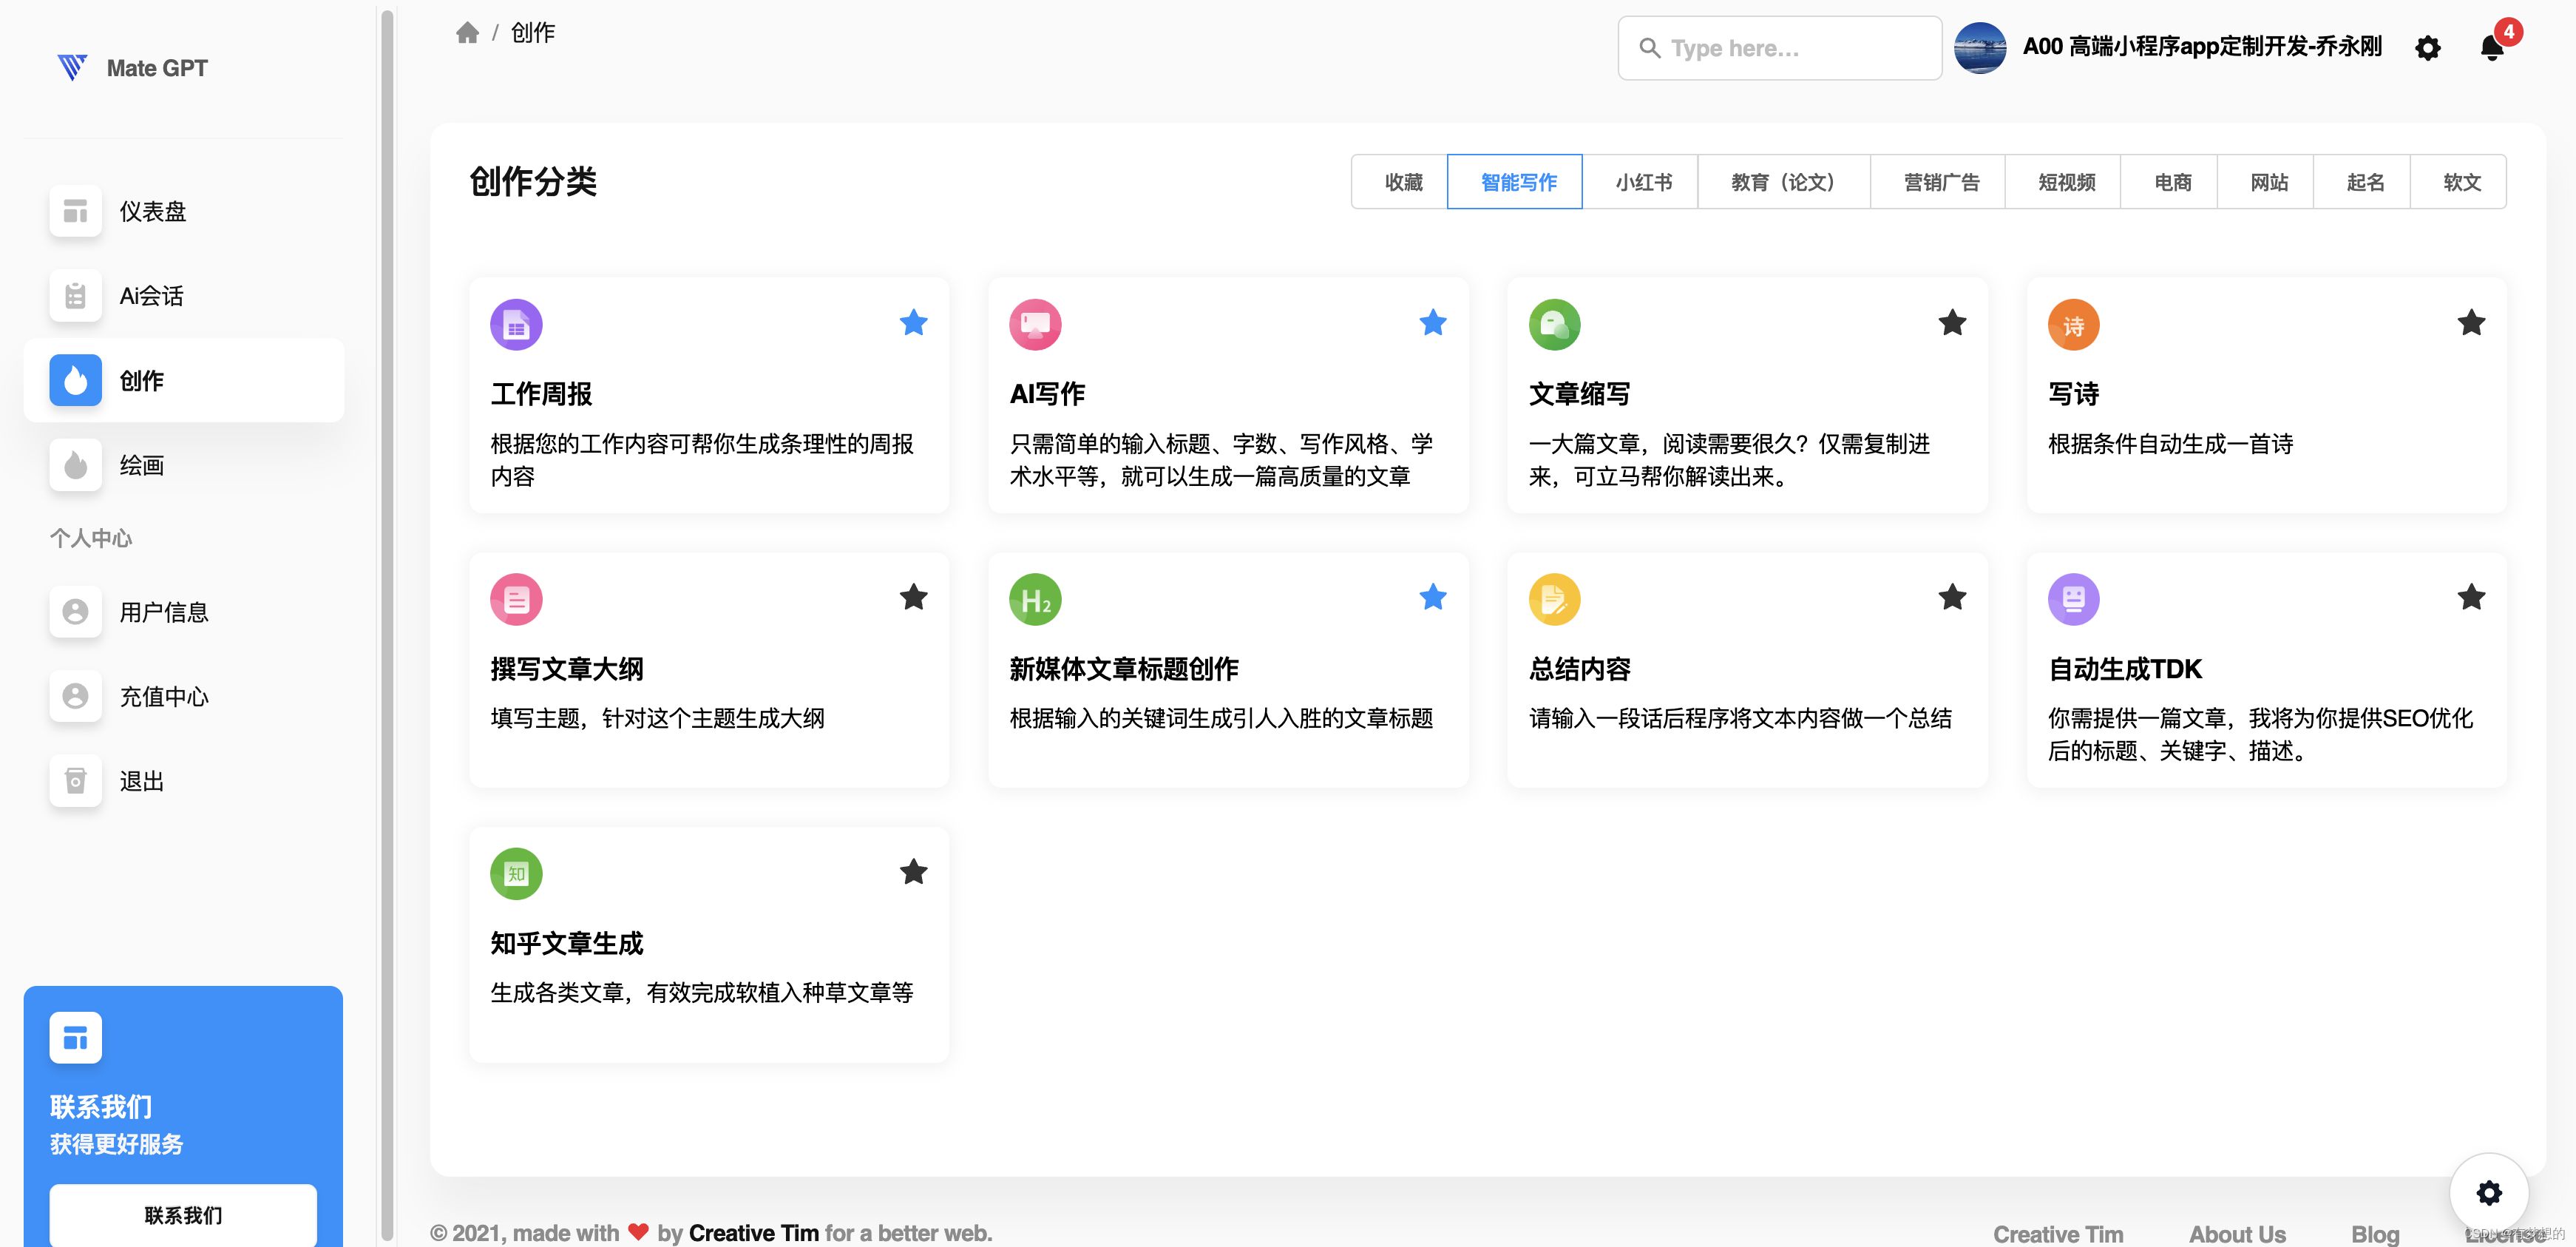Open the 用户信息 profile icon
This screenshot has width=2576, height=1247.
tap(76, 612)
